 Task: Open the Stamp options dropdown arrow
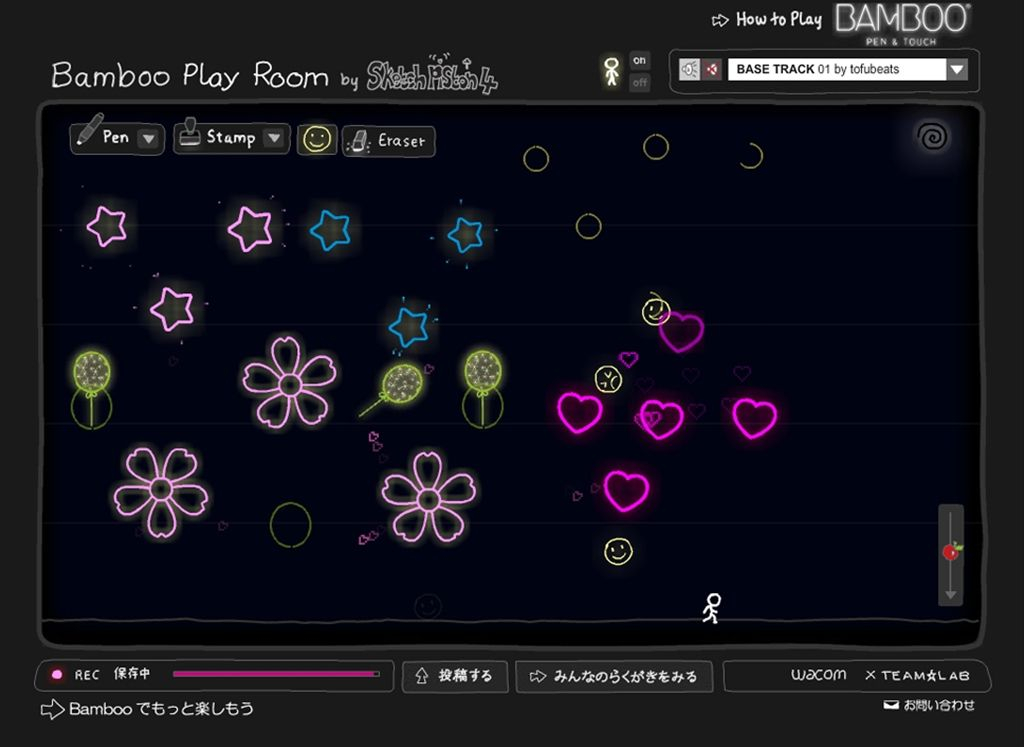tap(274, 137)
